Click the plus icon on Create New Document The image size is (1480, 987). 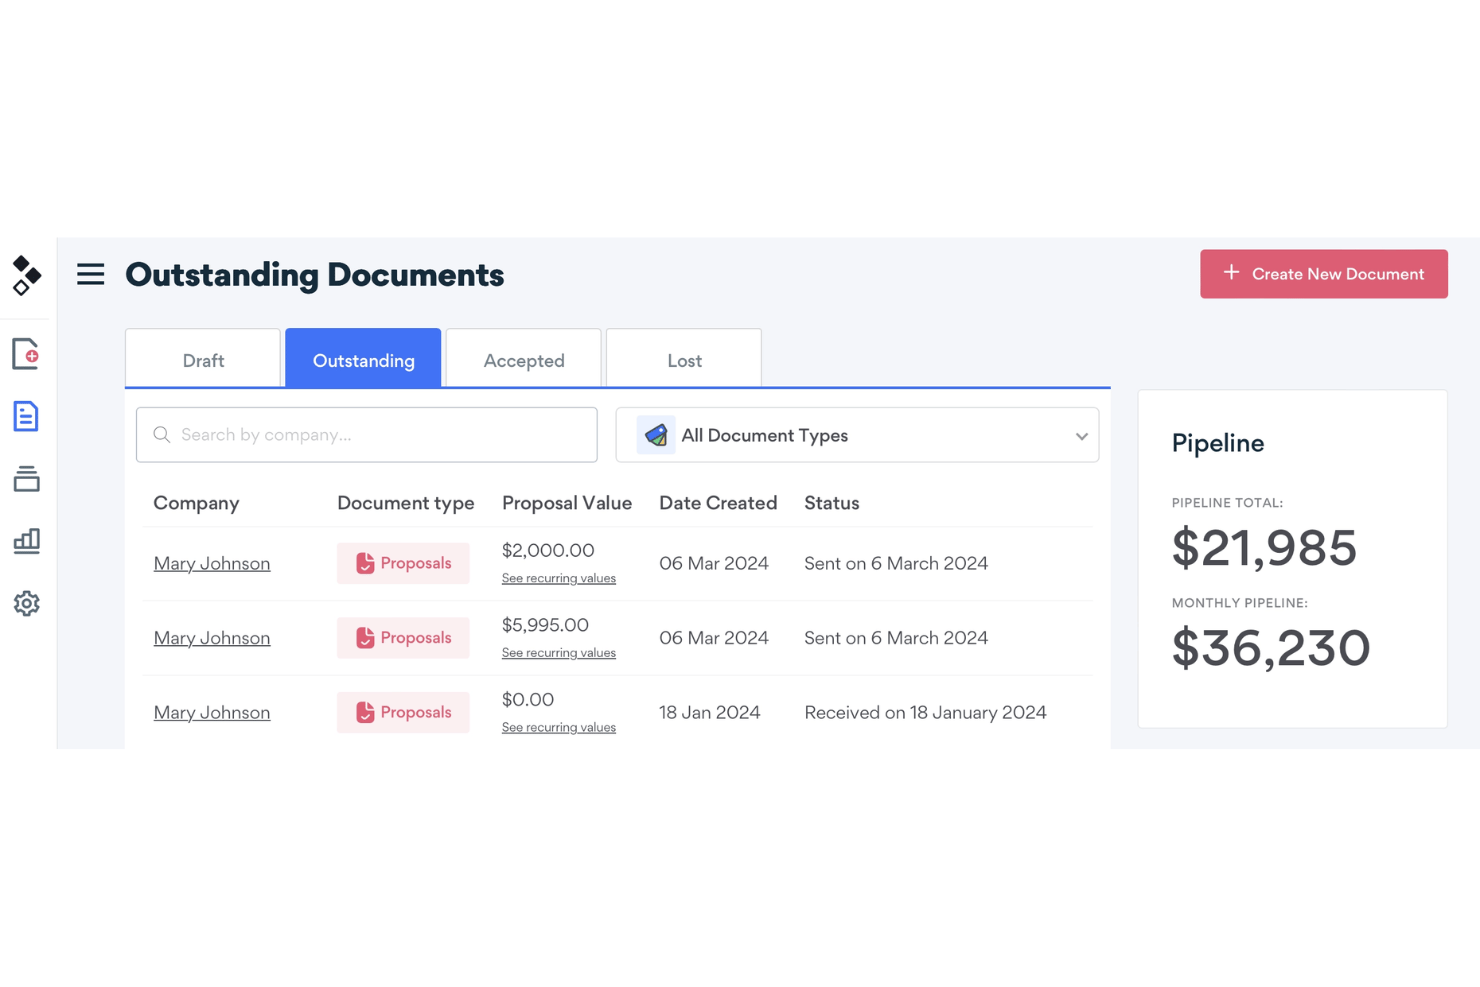click(x=1232, y=273)
